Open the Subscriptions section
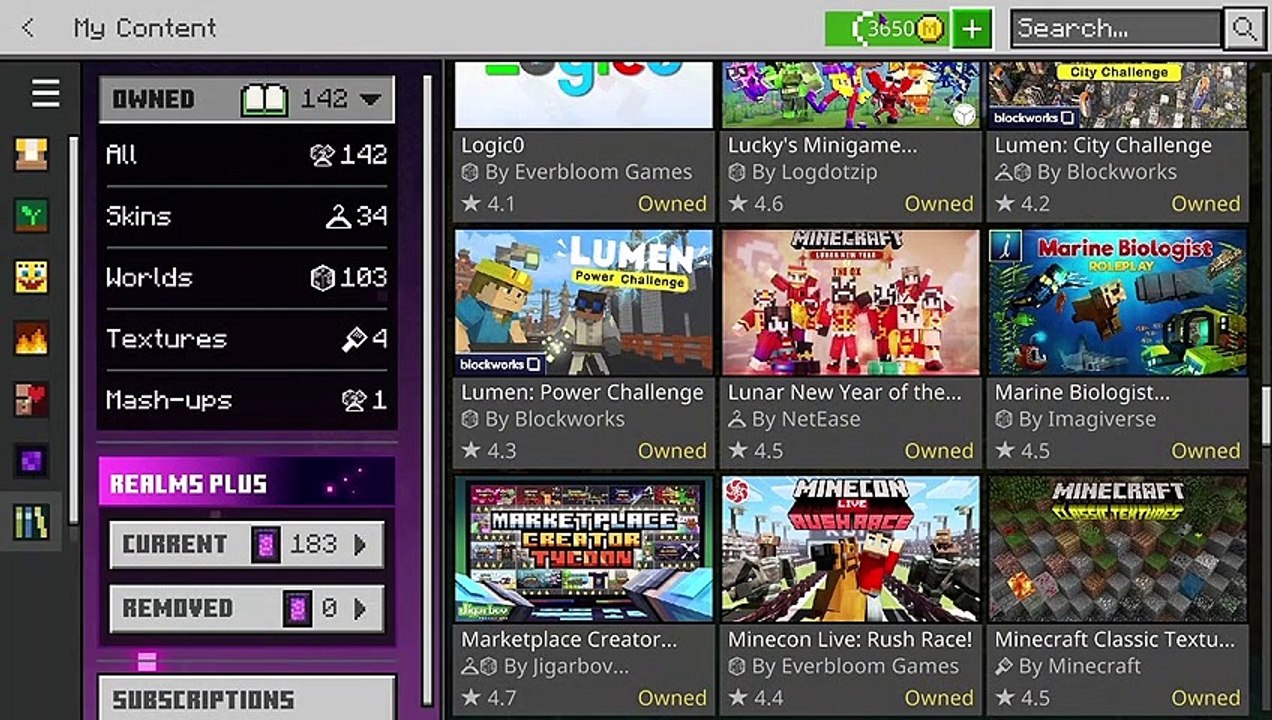The height and width of the screenshot is (720, 1272). pos(246,698)
